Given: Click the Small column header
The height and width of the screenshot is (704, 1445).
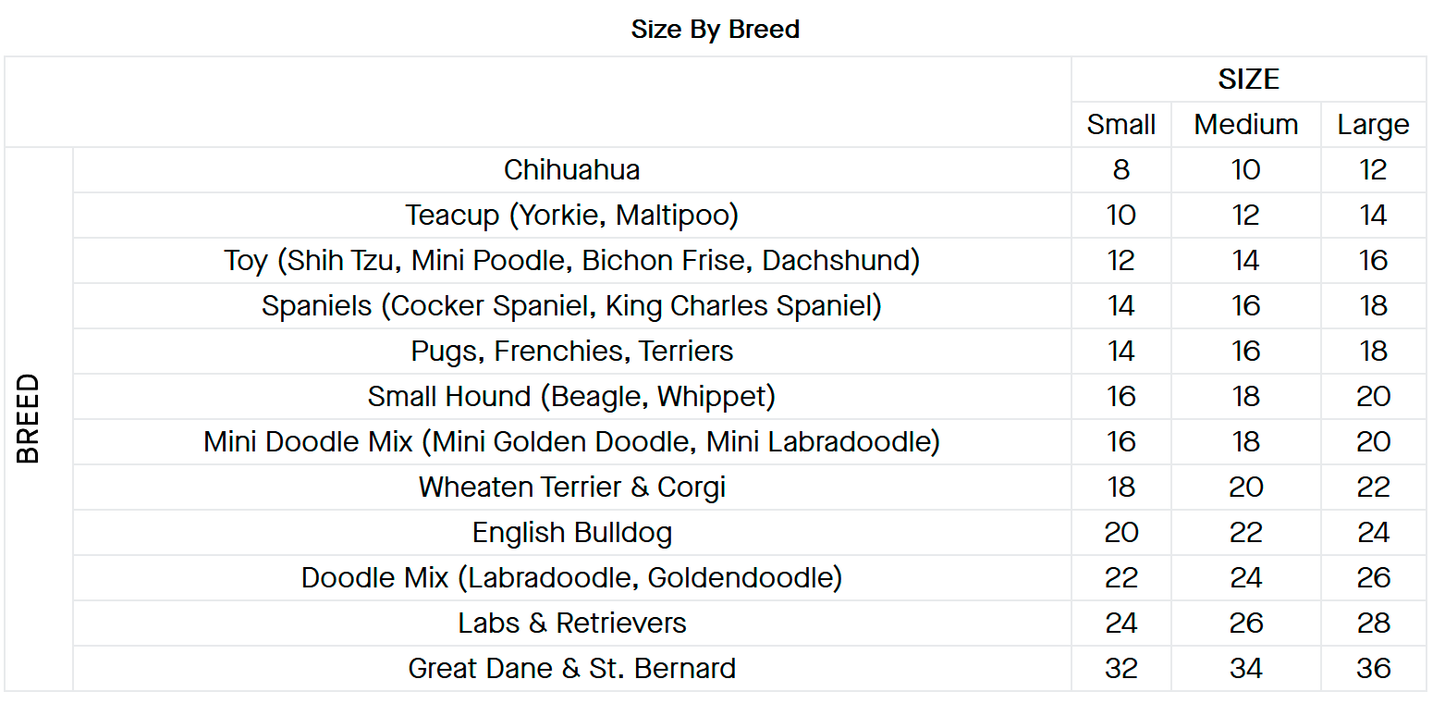Looking at the screenshot, I should 1121,125.
